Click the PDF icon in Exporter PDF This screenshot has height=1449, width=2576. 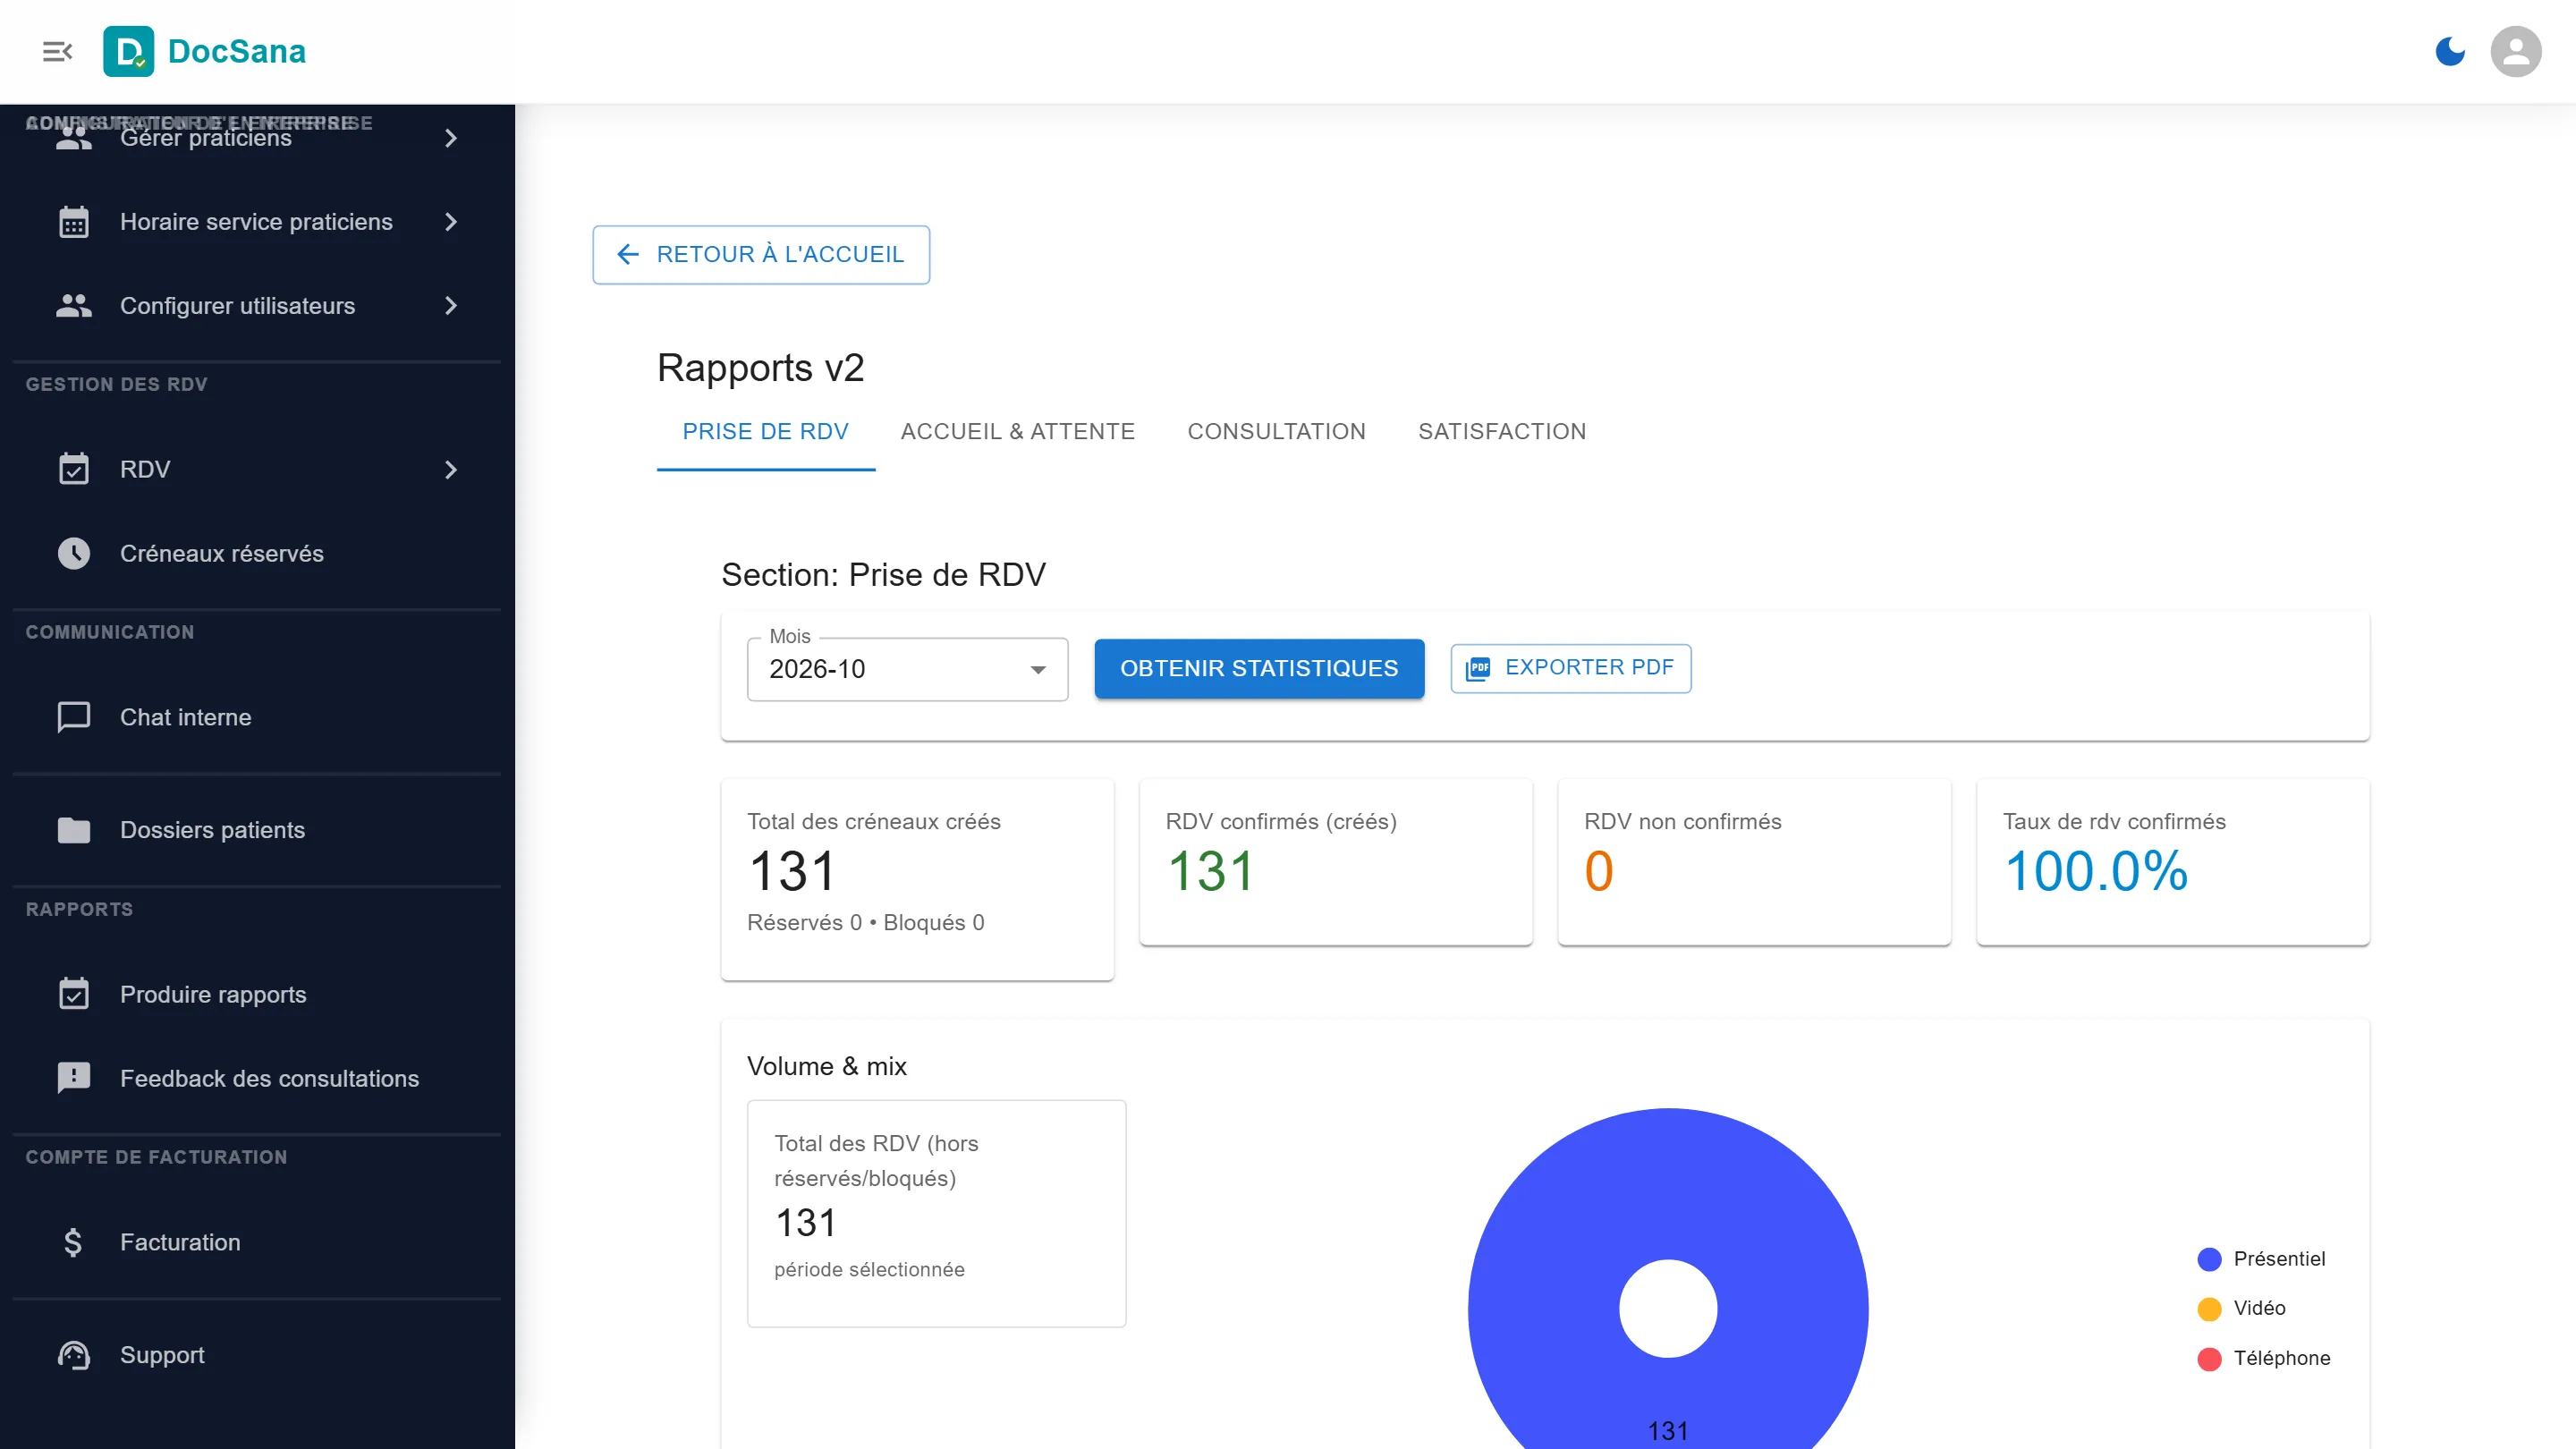[1477, 668]
